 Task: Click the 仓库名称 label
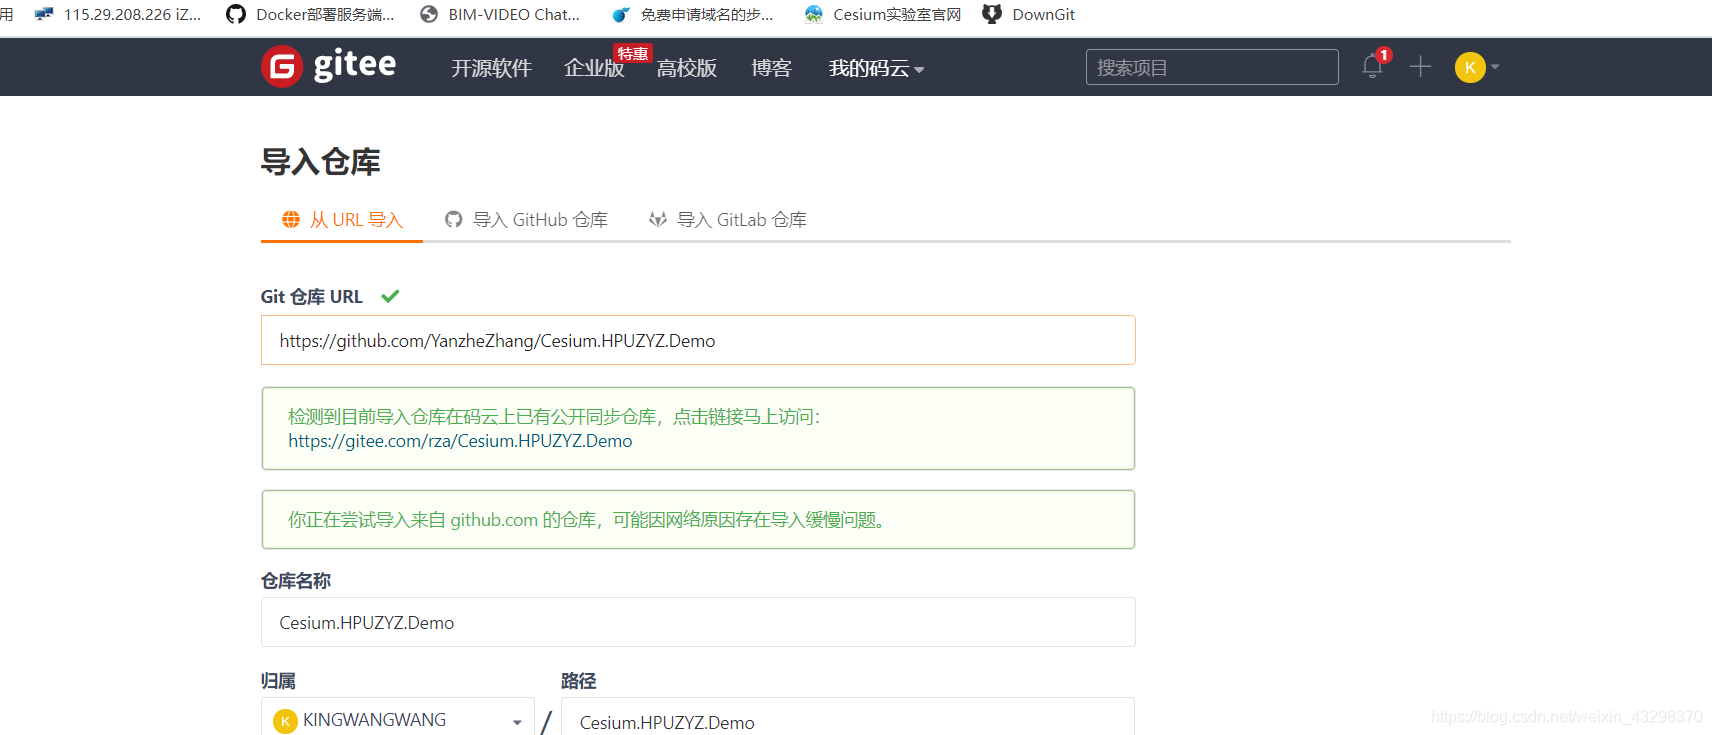pyautogui.click(x=296, y=580)
